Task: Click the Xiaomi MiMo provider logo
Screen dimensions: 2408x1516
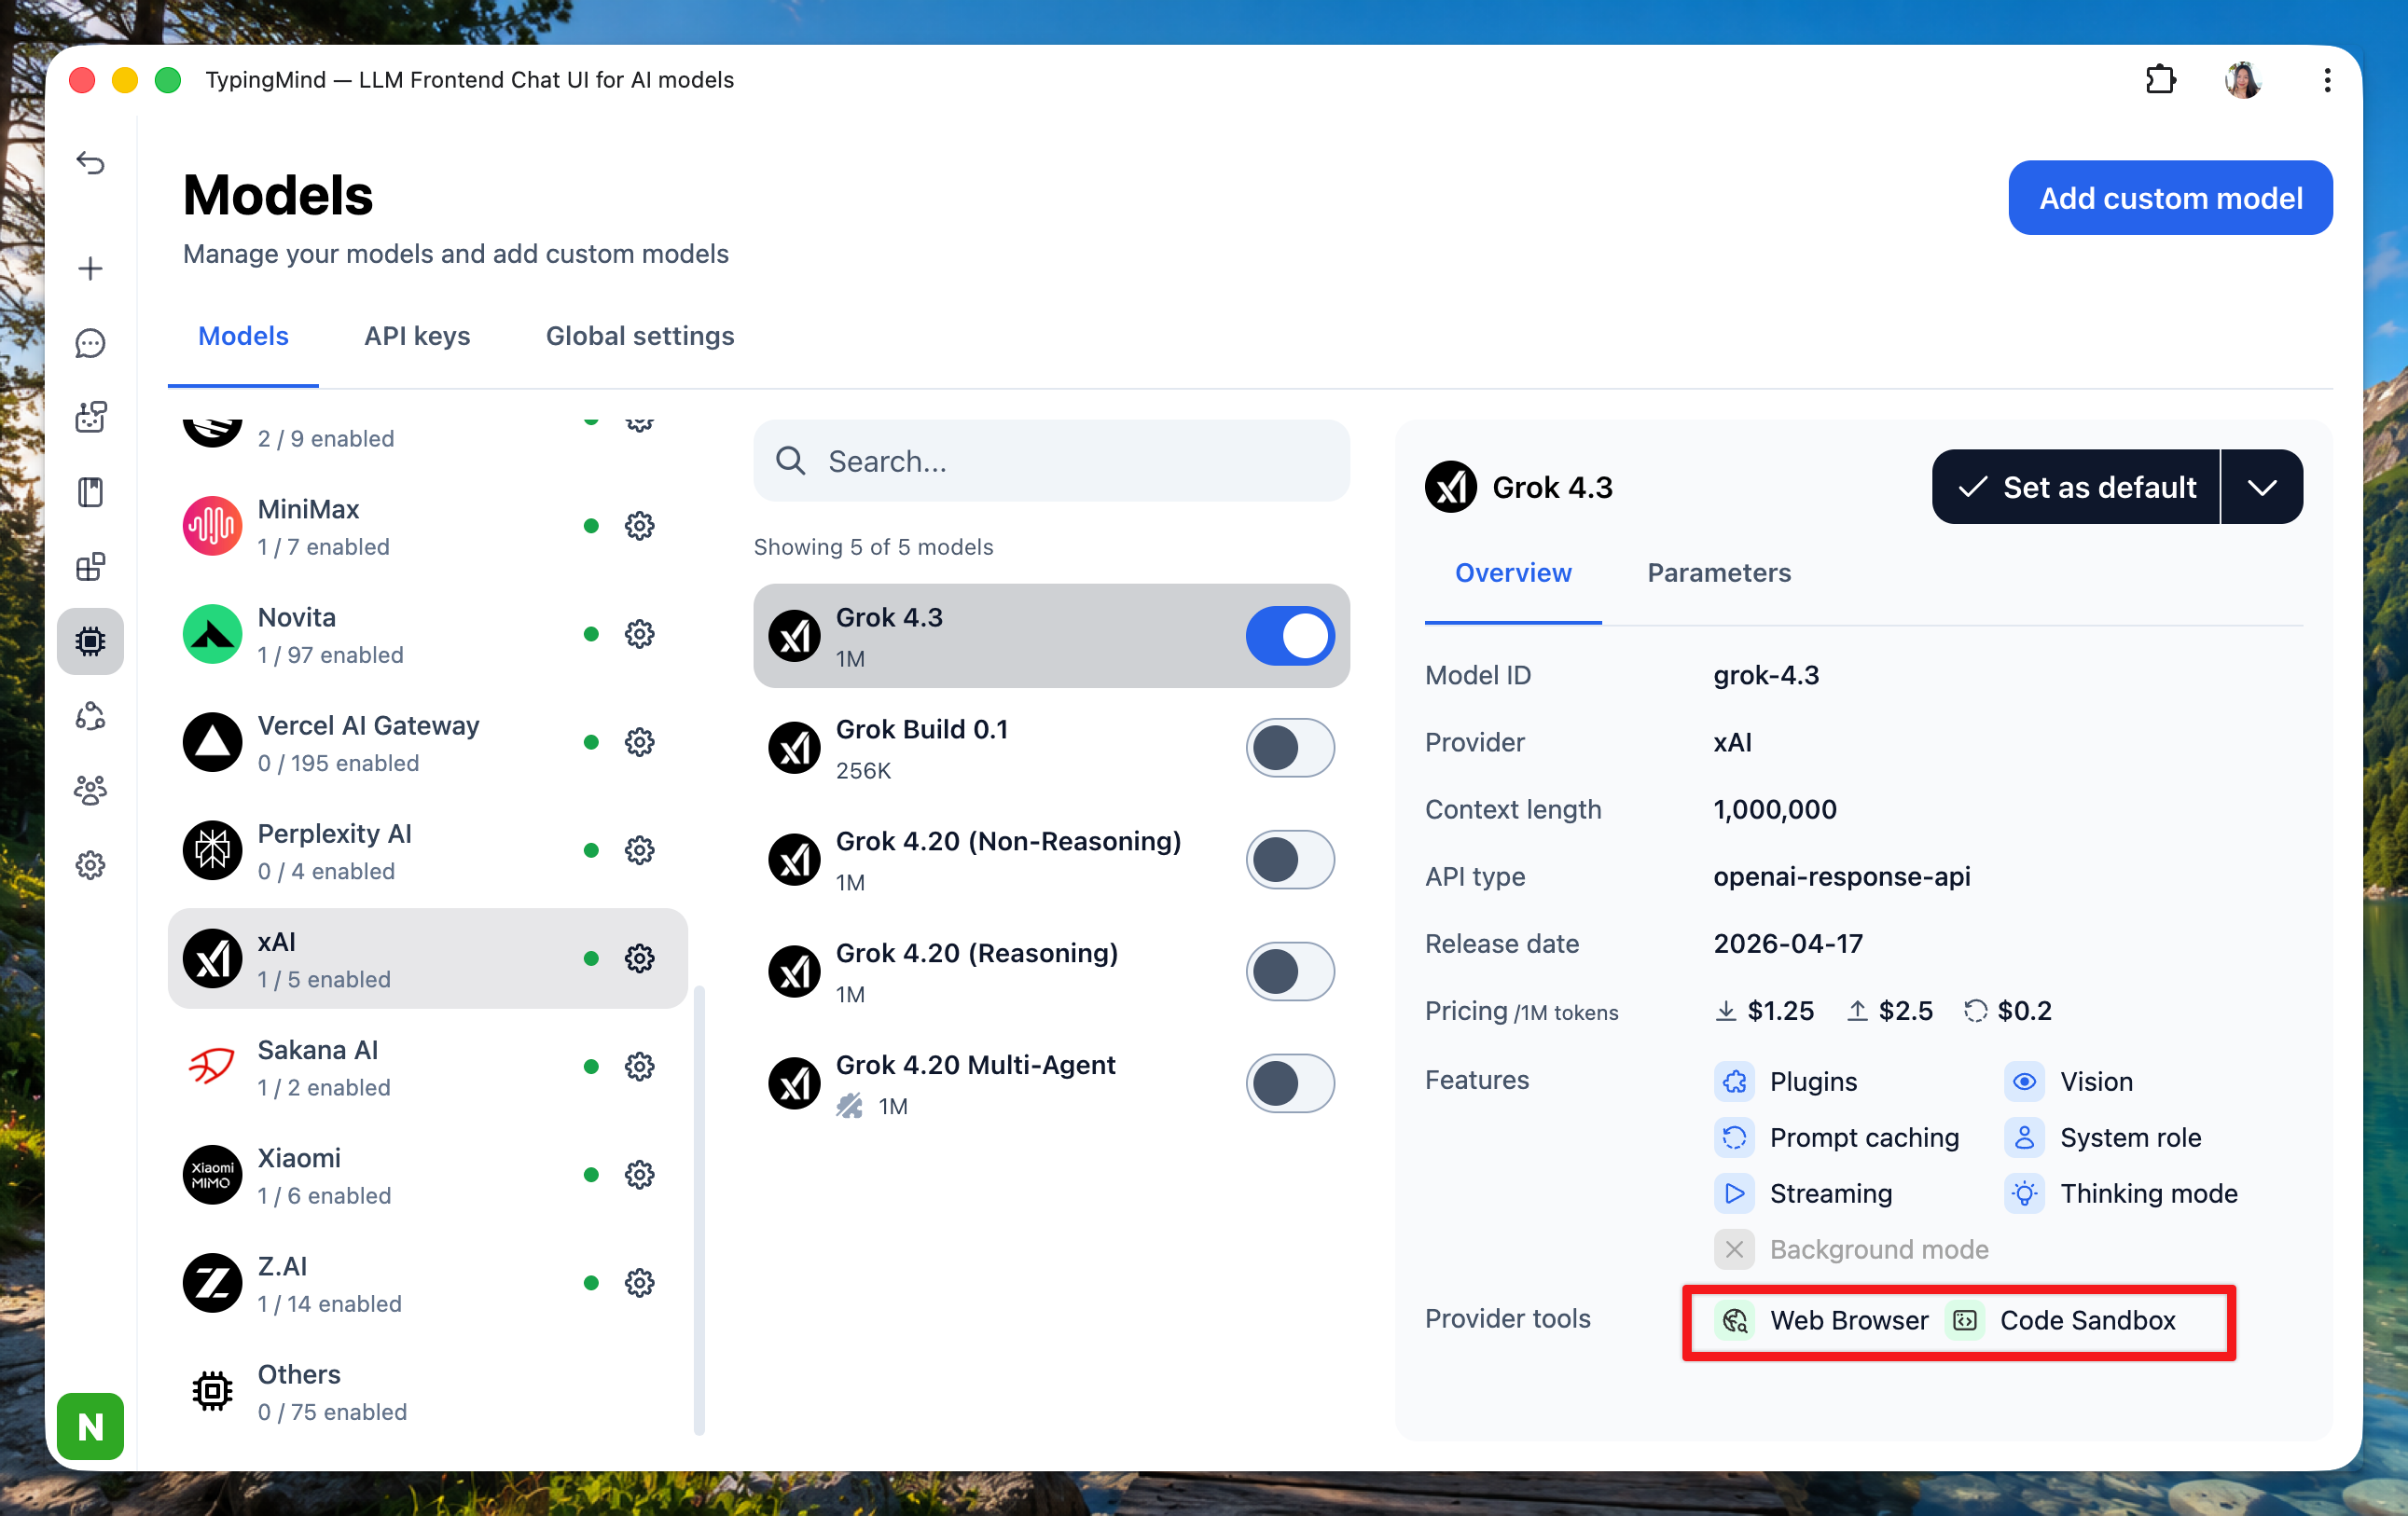Action: coord(212,1174)
